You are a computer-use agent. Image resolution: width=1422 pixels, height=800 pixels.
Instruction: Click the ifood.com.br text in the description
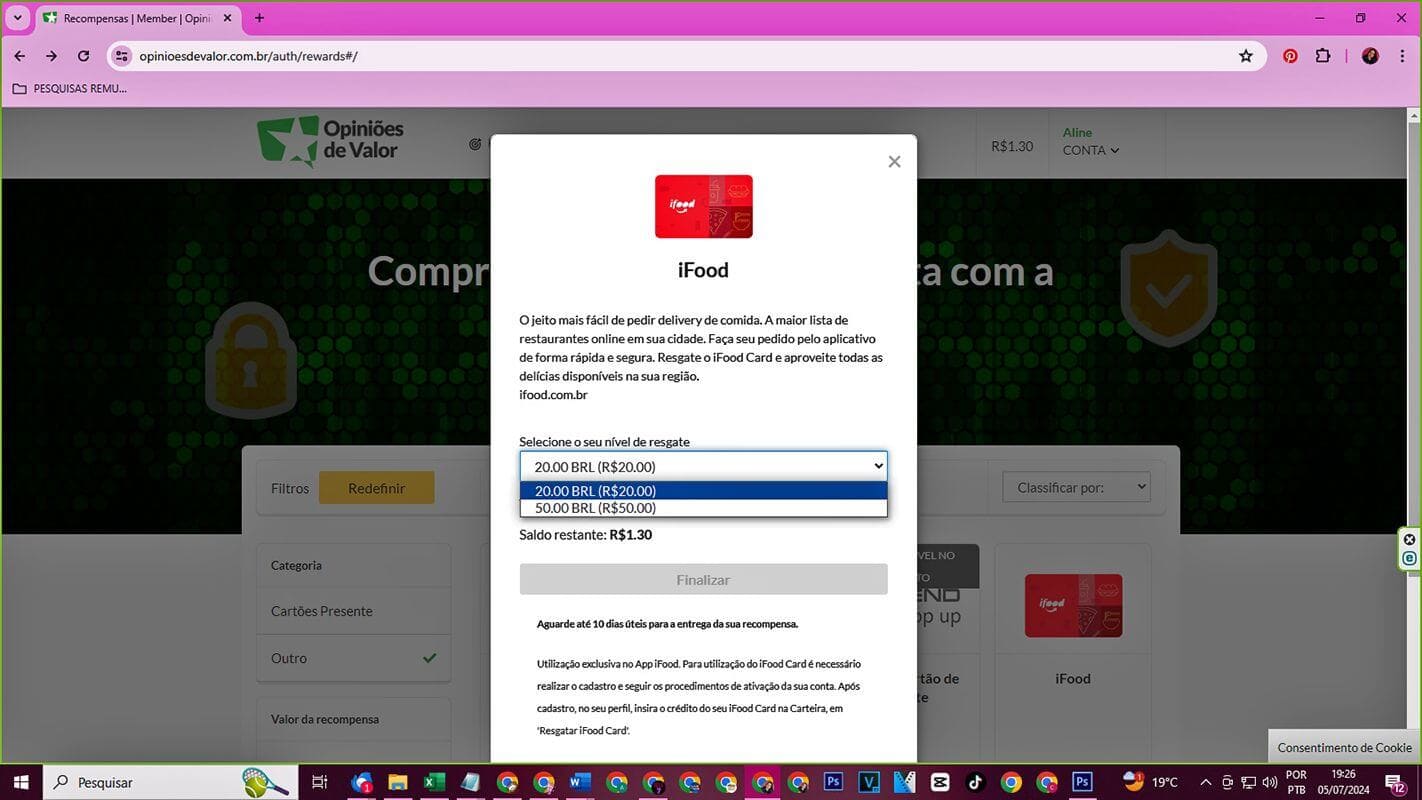[553, 395]
